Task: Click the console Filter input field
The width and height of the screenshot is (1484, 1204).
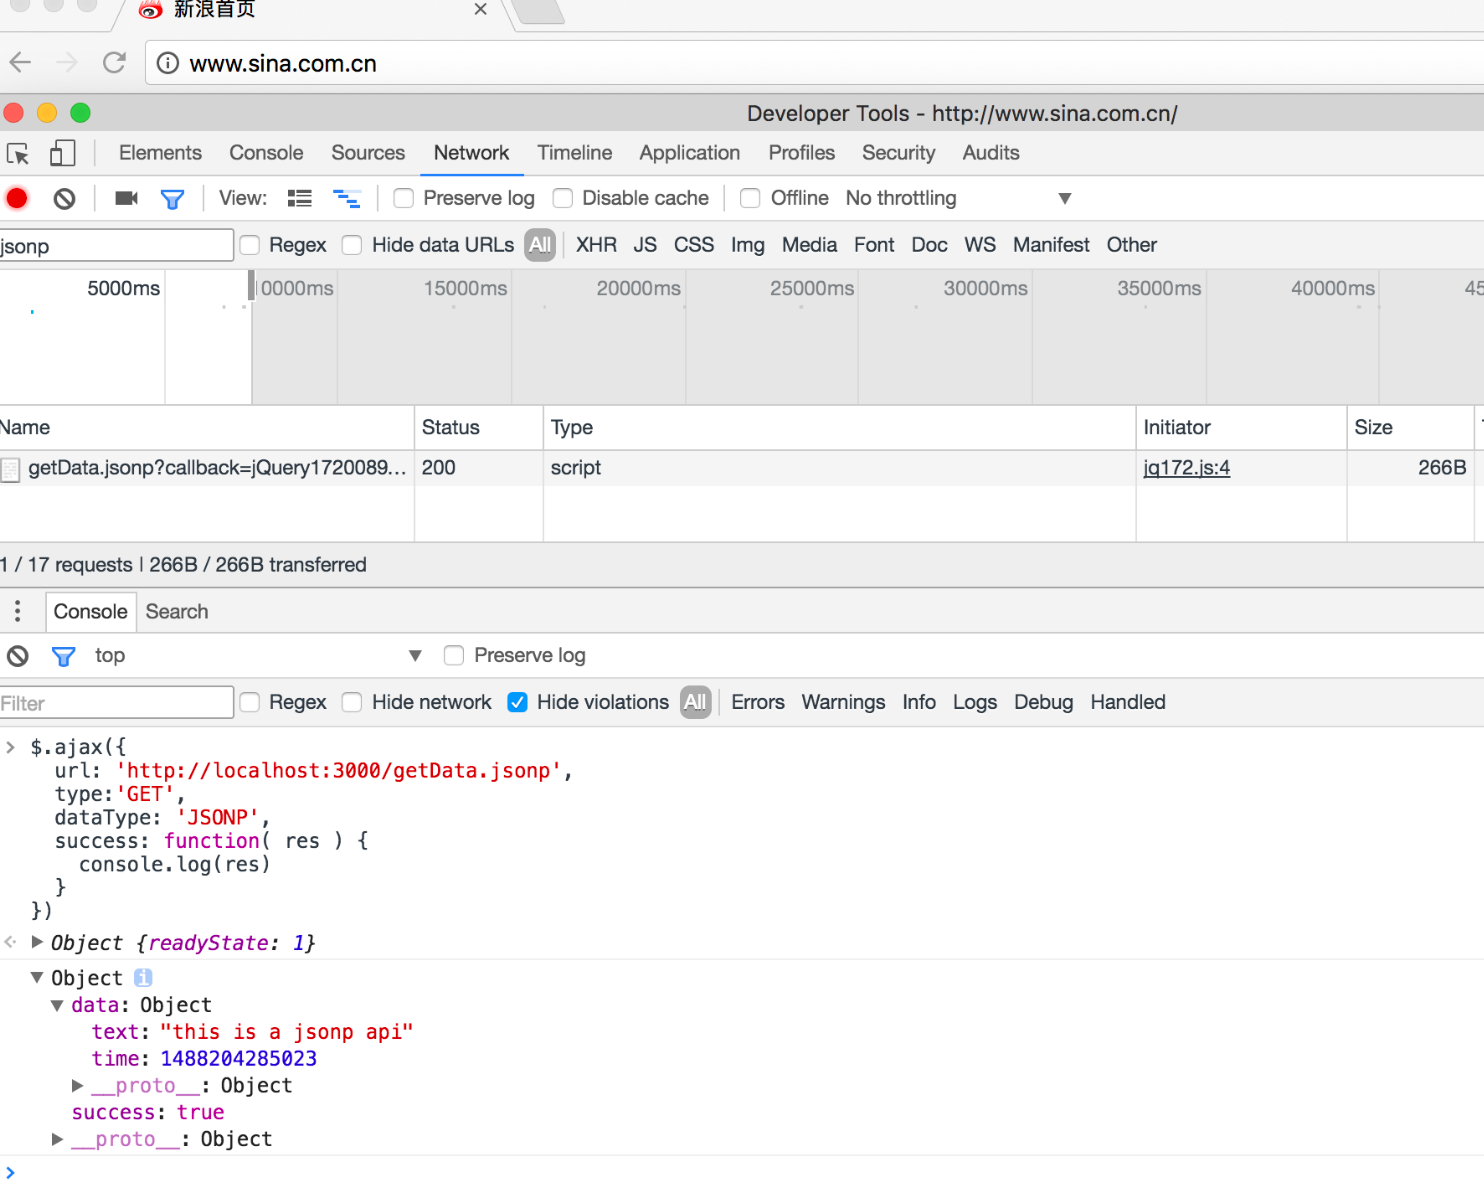Action: click(x=116, y=703)
